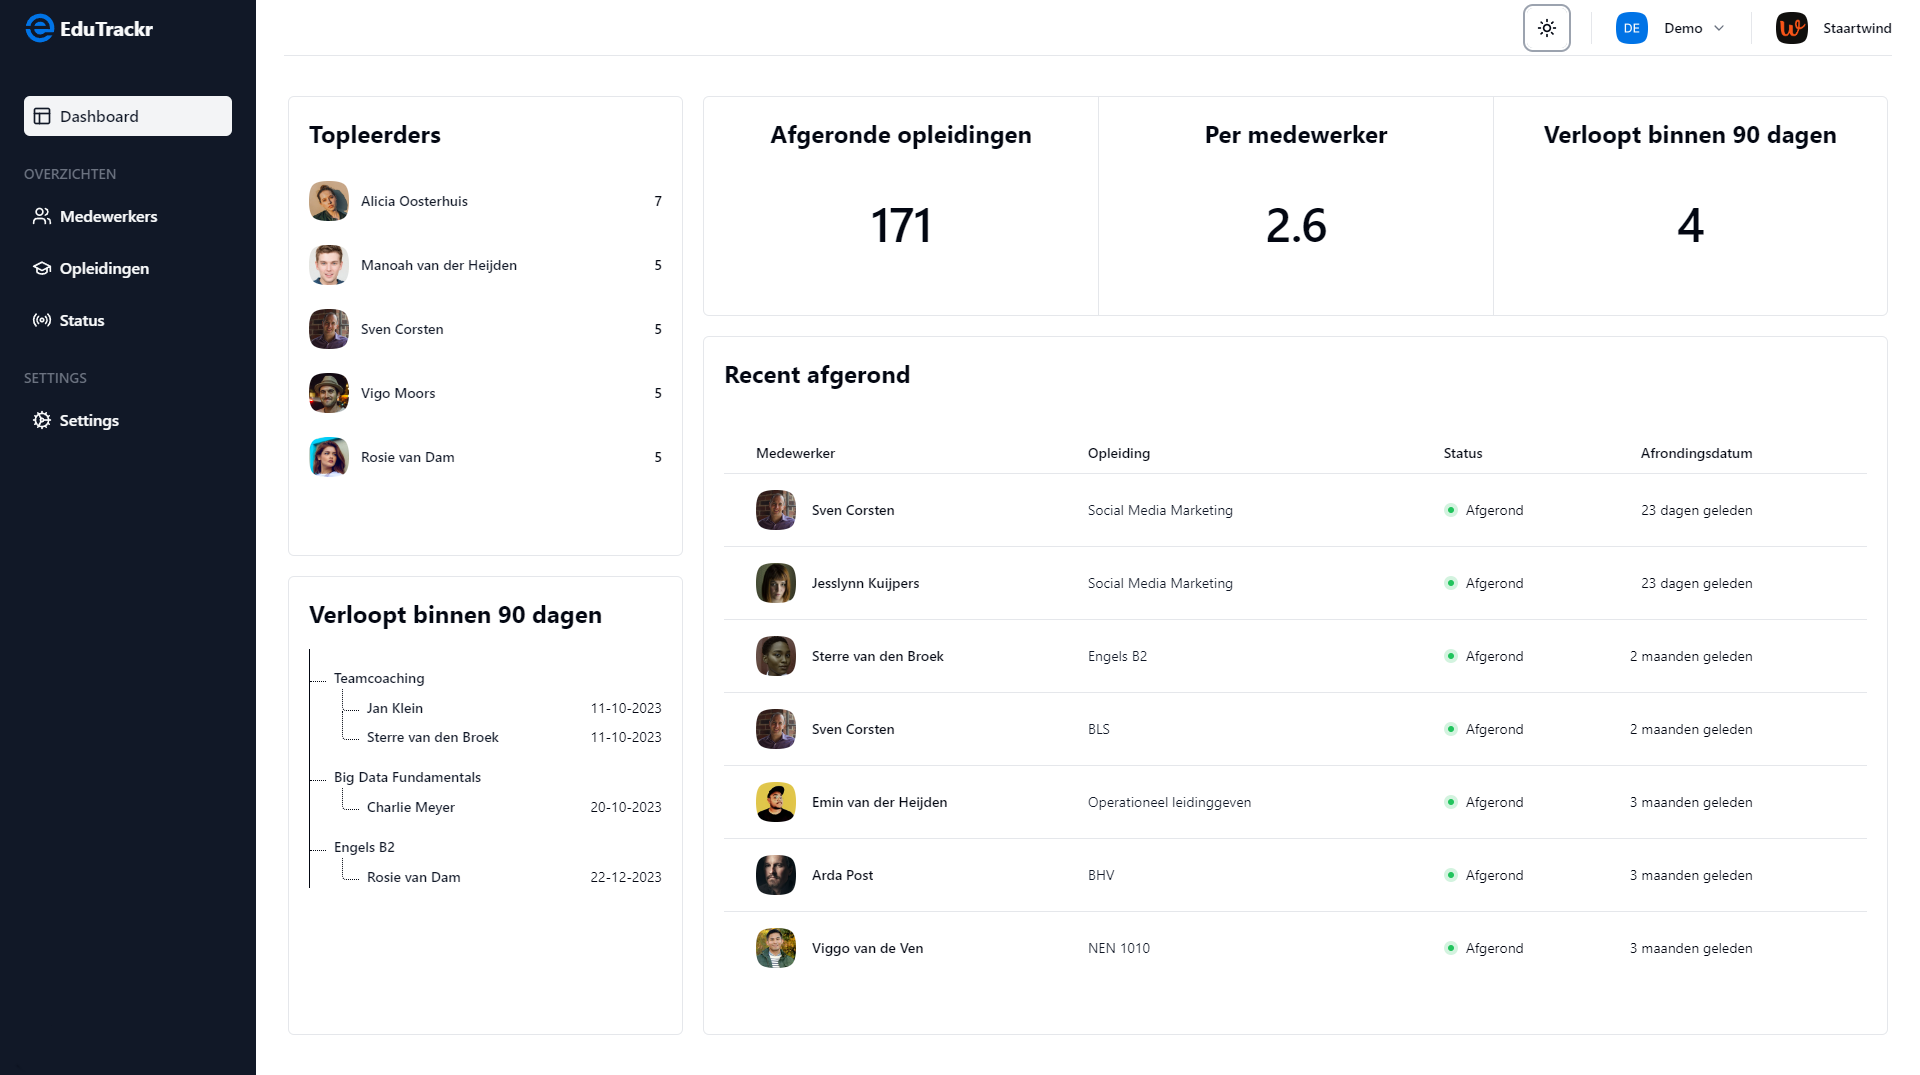The image size is (1920, 1075).
Task: Collapse the Engels B2 tree branch
Action: [364, 847]
